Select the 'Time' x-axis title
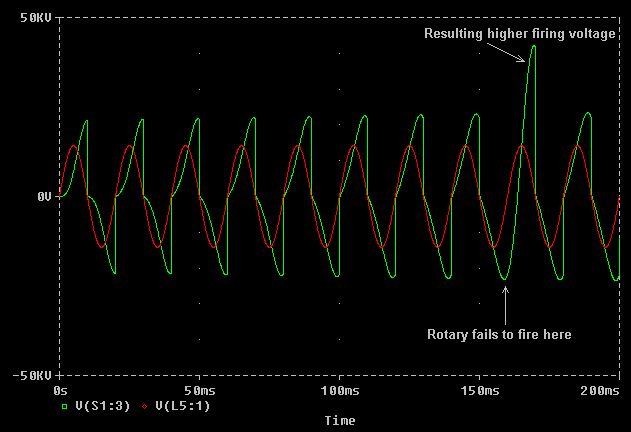This screenshot has width=631, height=432. click(339, 421)
